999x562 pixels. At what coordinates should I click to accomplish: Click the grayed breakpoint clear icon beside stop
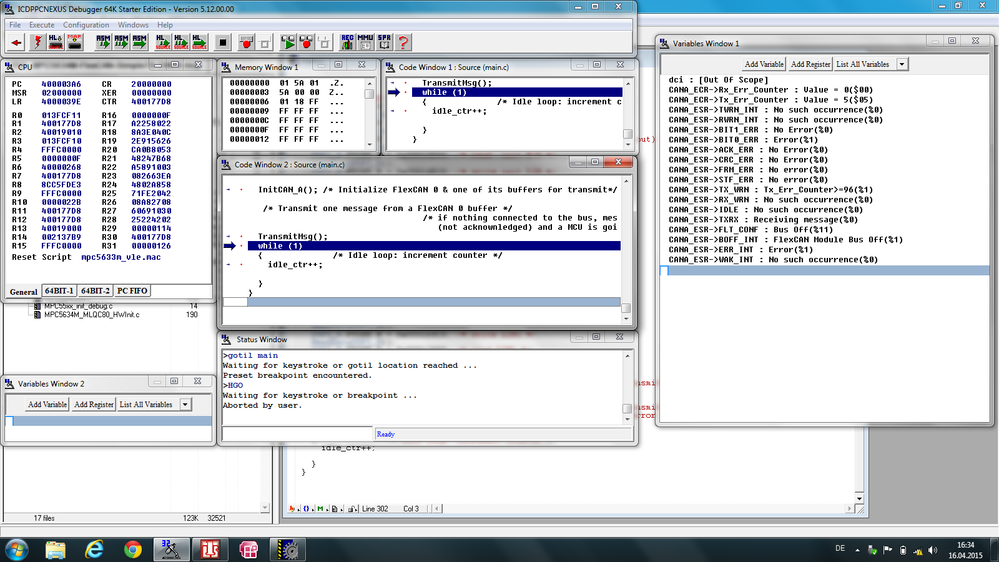click(x=264, y=43)
